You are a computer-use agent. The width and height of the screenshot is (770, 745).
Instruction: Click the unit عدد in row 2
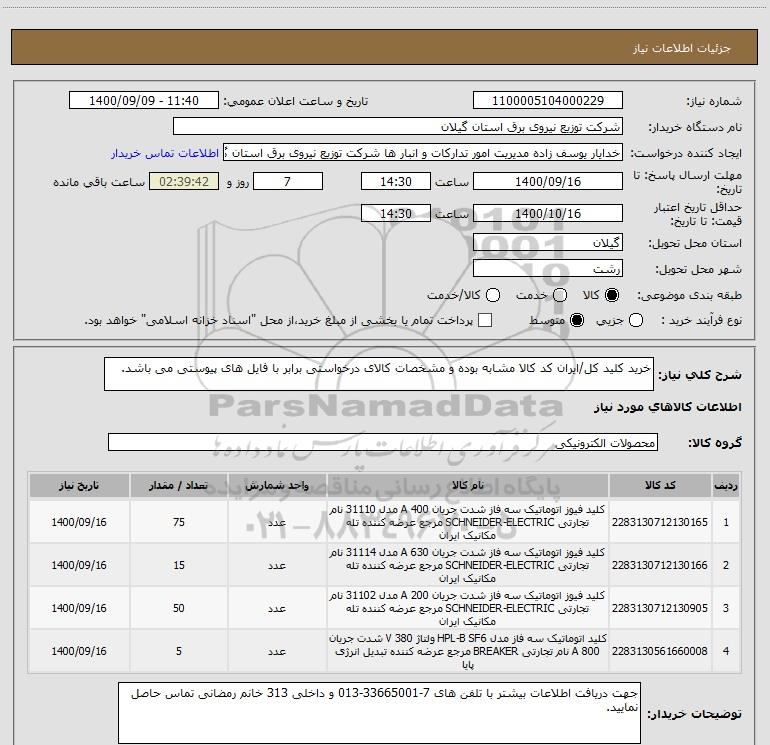click(277, 566)
